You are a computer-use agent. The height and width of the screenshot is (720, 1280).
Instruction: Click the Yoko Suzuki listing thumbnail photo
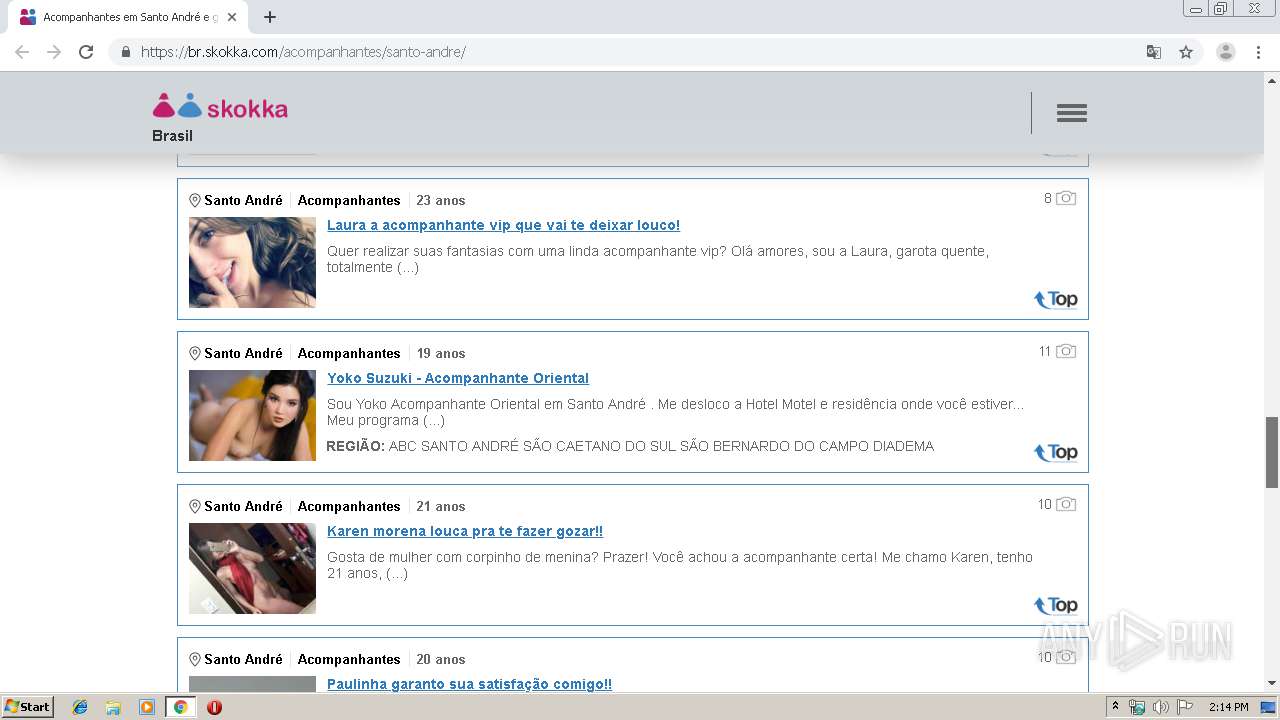[x=252, y=415]
